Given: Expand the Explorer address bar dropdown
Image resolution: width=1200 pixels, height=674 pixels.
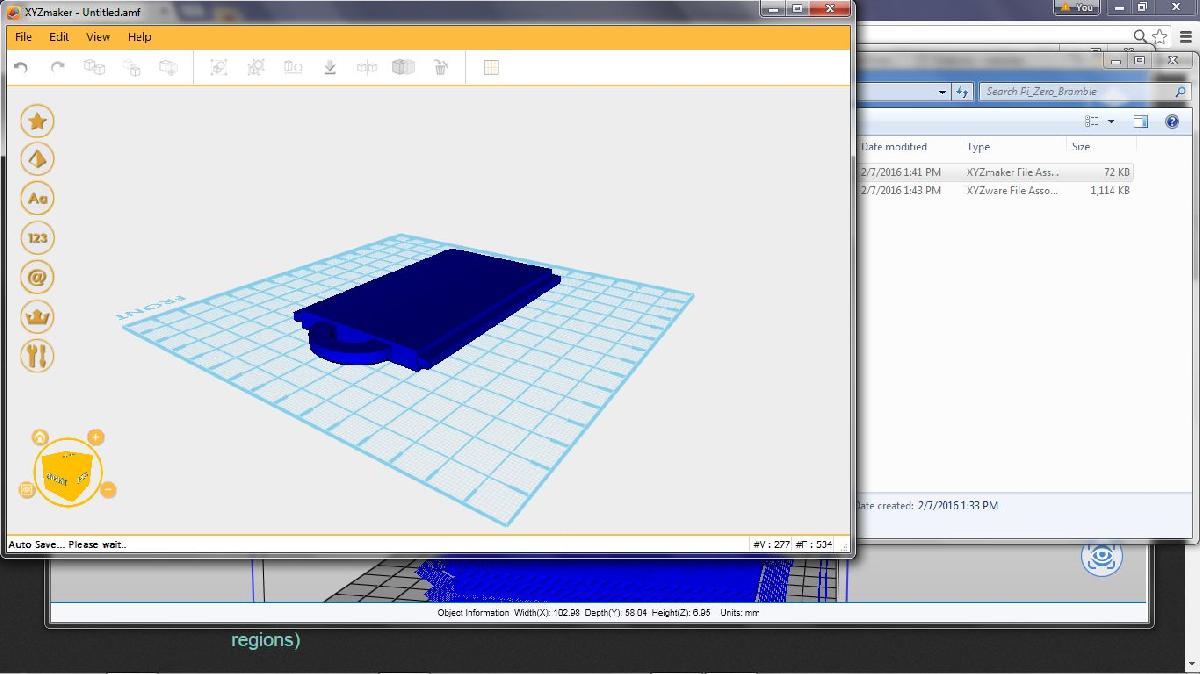Looking at the screenshot, I should pyautogui.click(x=942, y=92).
